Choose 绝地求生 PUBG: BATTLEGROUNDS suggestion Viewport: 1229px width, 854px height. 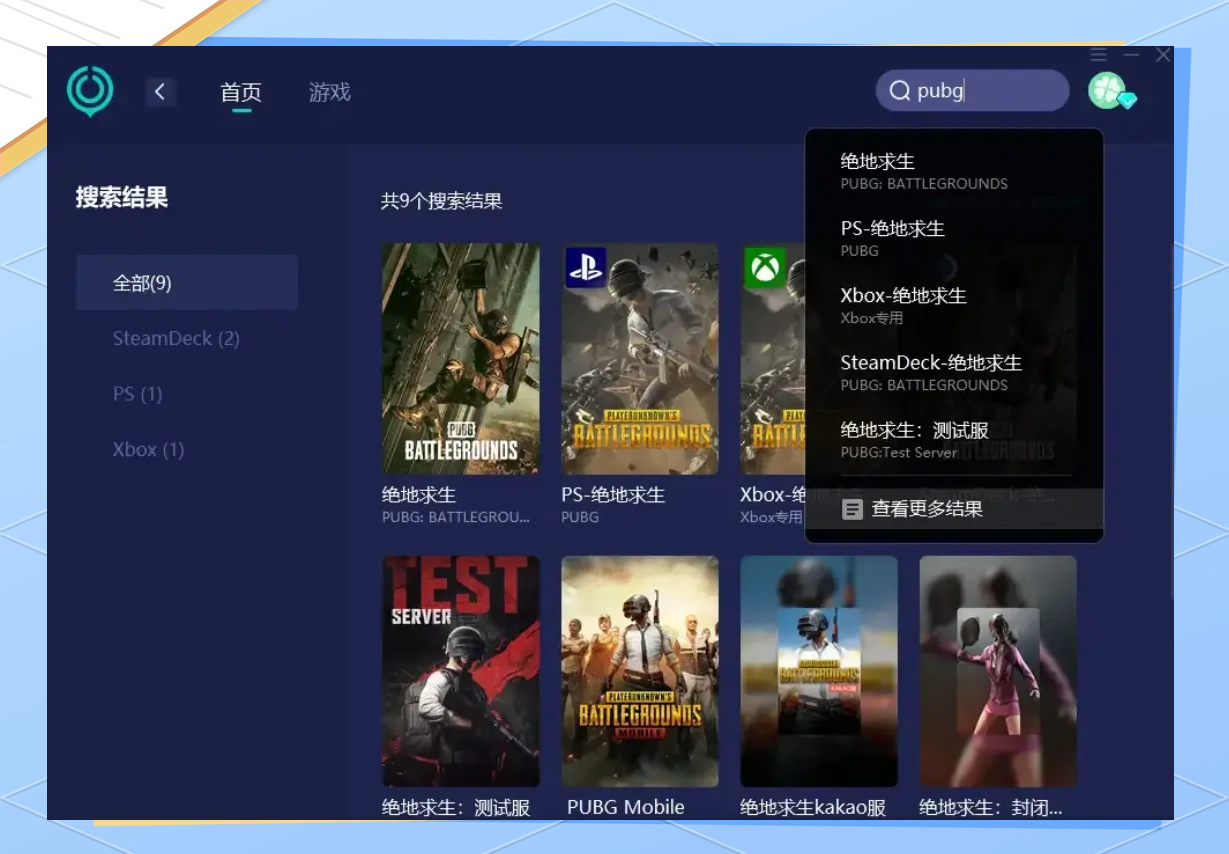click(954, 171)
